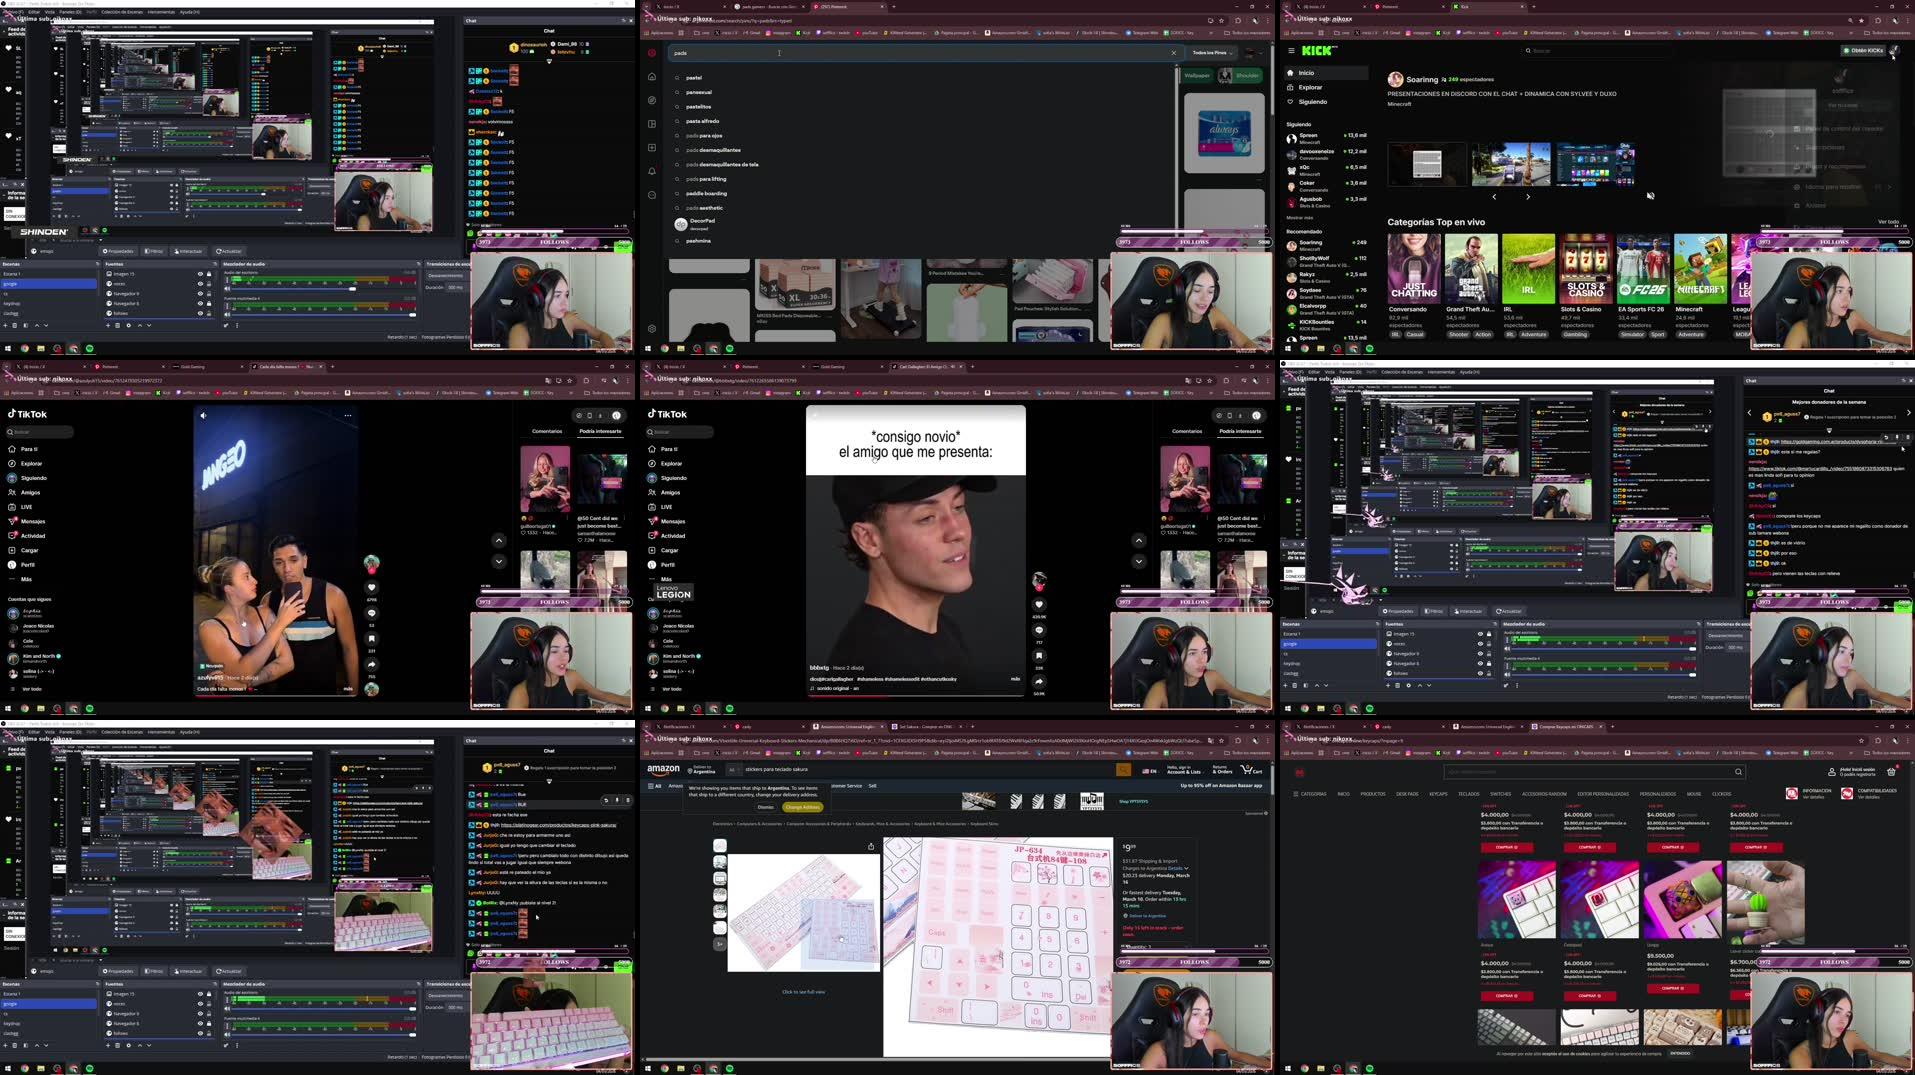Click the Amazon shopping cart icon
The height and width of the screenshot is (1075, 1915).
(x=1250, y=771)
